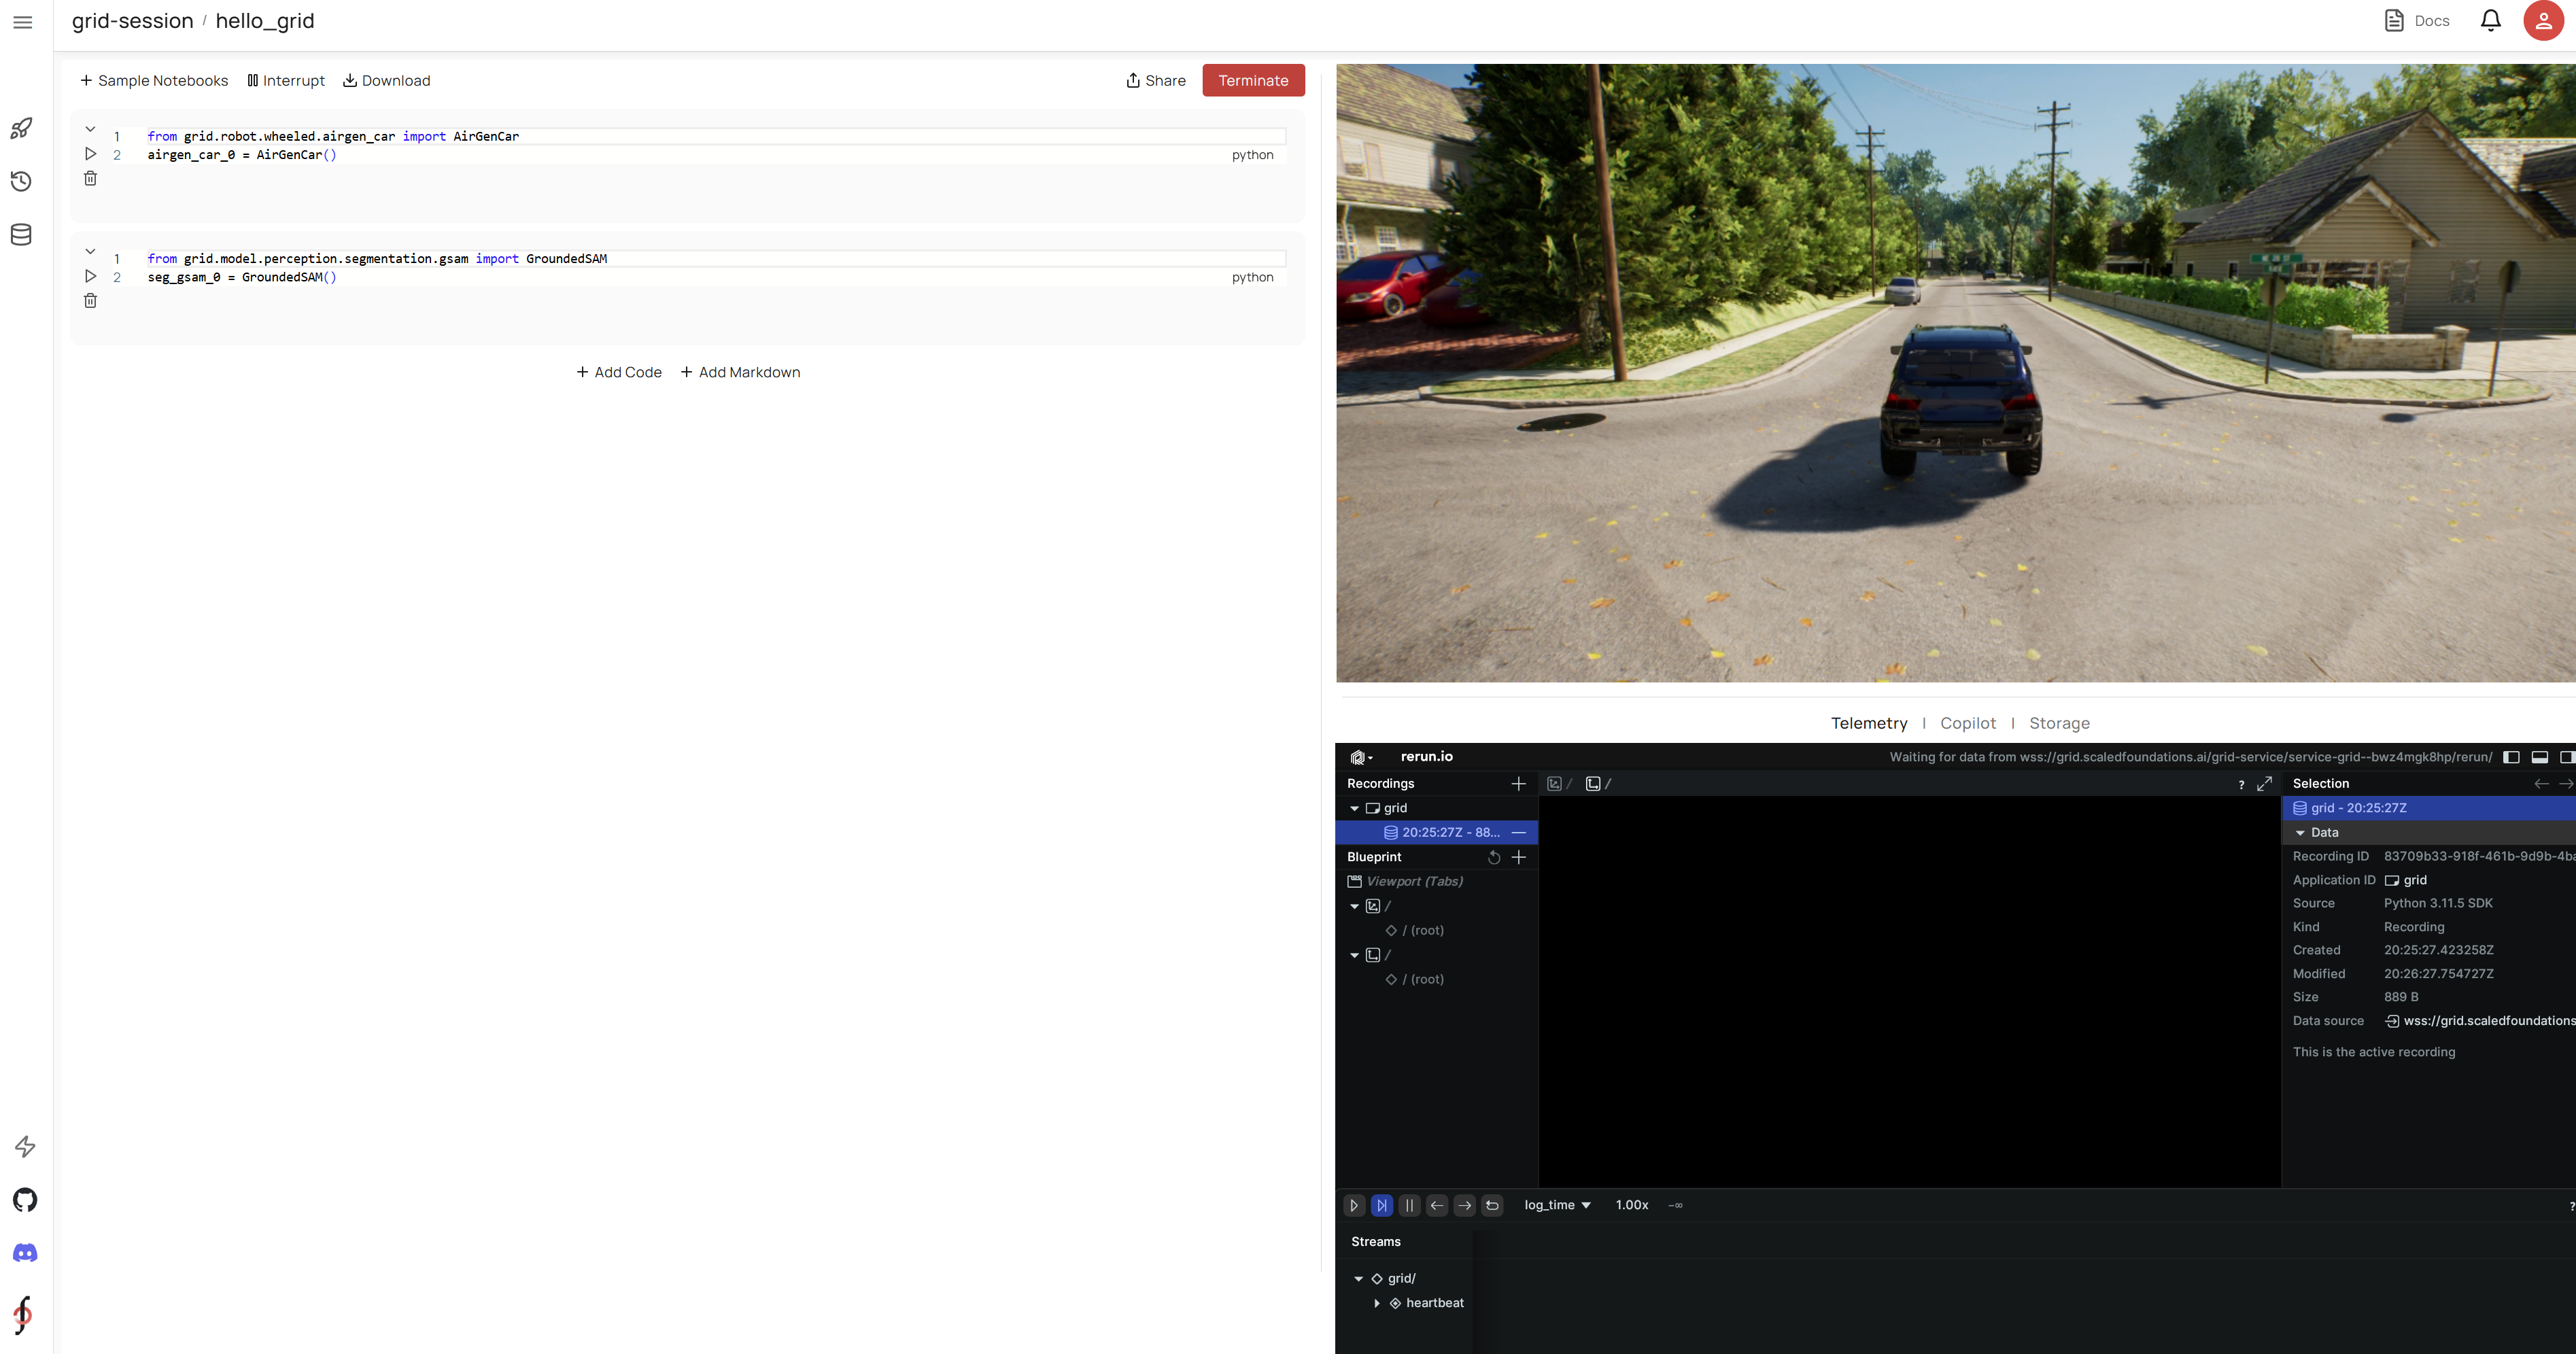Viewport: 2576px width, 1354px height.
Task: Click the Terminate button
Action: 1253,81
